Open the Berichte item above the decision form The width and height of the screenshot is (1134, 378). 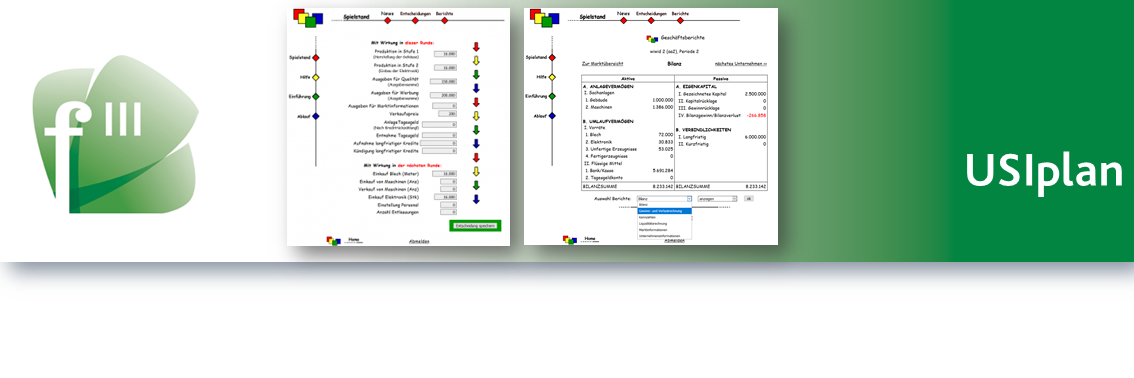(444, 13)
